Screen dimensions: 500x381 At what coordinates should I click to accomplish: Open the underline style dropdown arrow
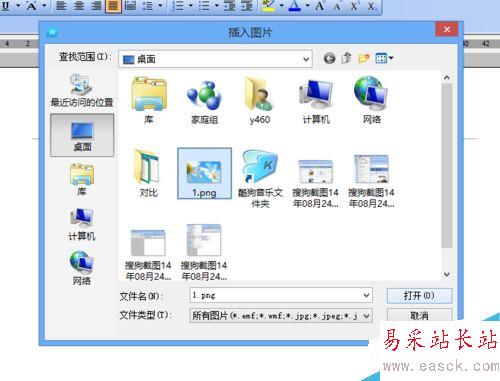[18, 6]
